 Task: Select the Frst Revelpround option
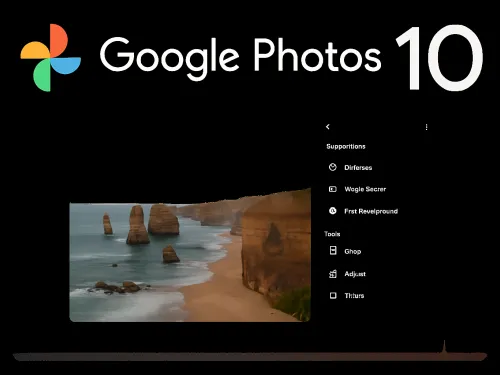click(x=371, y=211)
